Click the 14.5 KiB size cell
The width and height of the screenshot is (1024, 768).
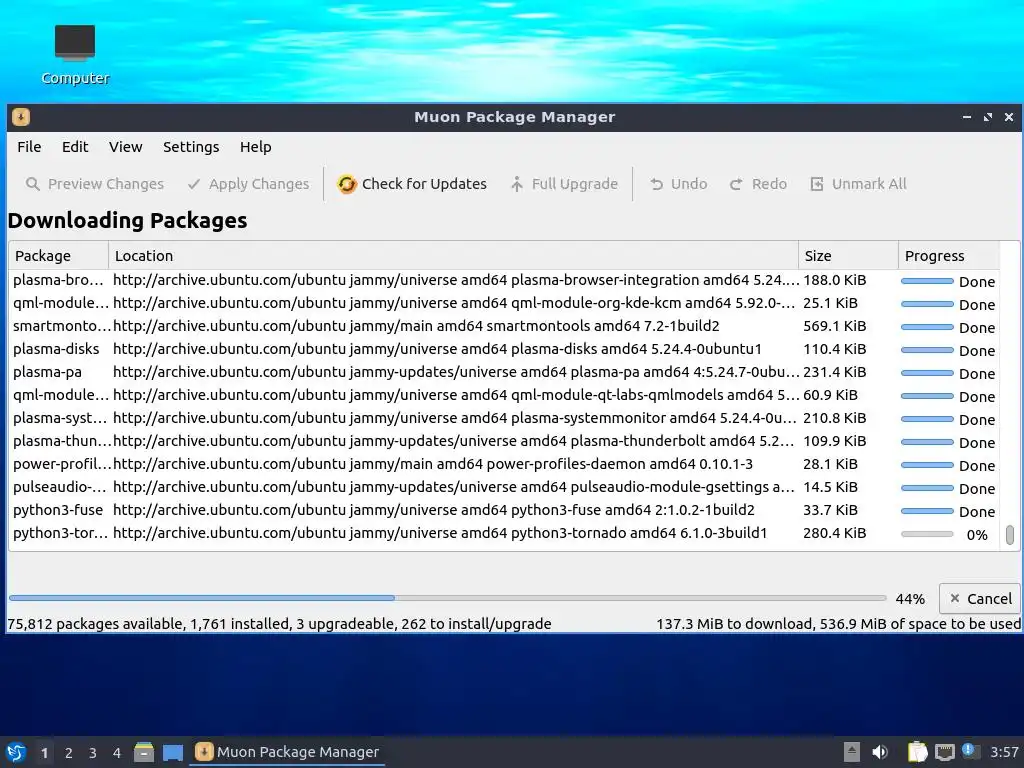pos(830,487)
